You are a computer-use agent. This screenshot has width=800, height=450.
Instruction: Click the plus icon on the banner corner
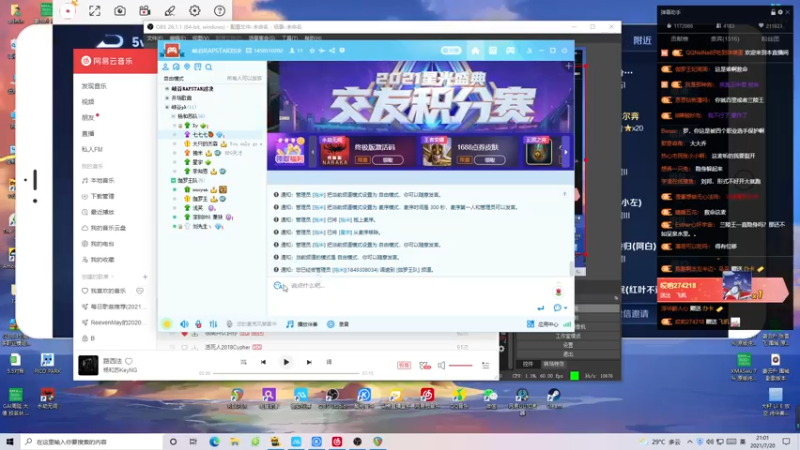click(x=568, y=66)
